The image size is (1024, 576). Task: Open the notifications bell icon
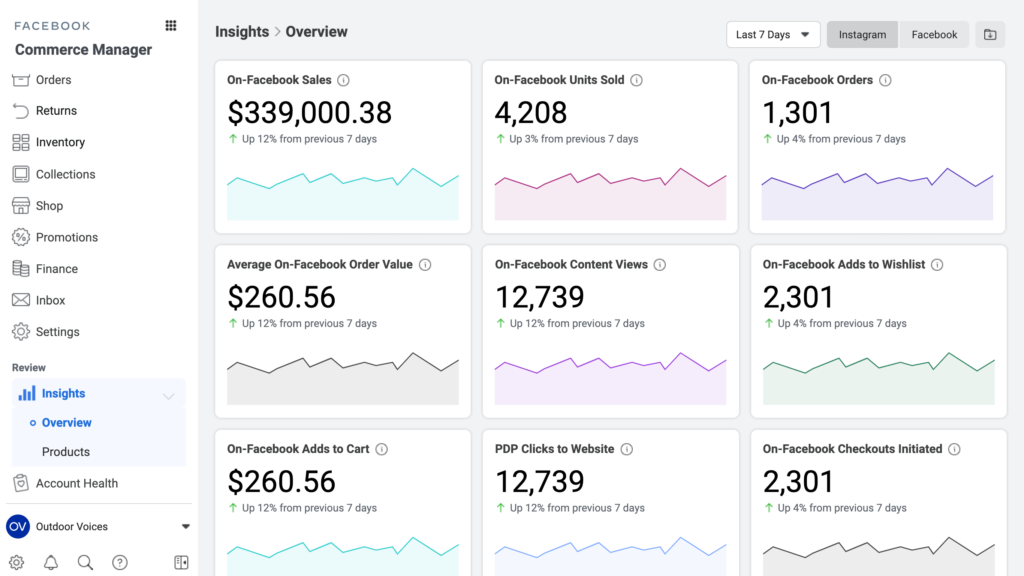point(51,562)
